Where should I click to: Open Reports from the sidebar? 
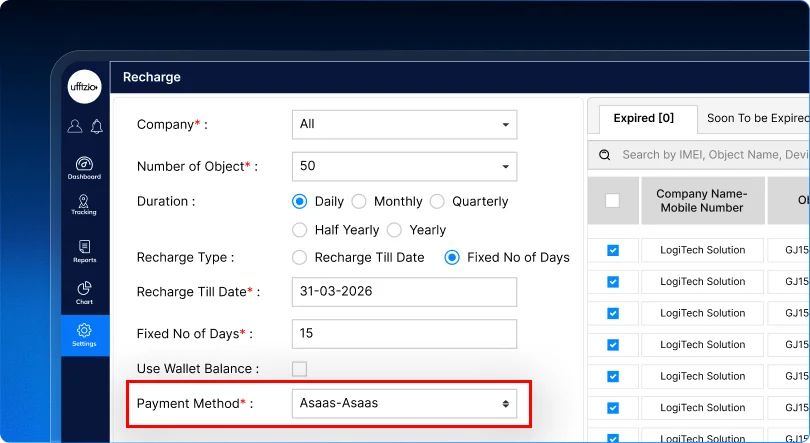click(x=84, y=251)
